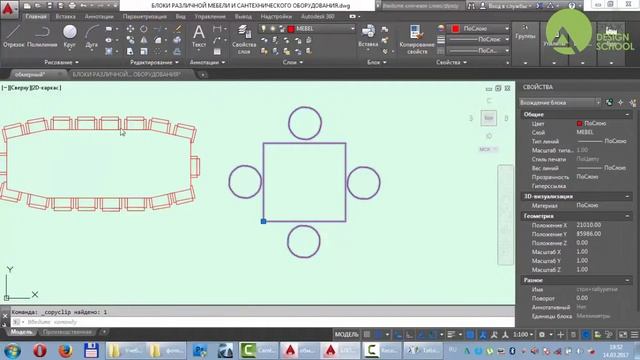Screen dimensions: 640x360
Task: Click the linear dimension tool icon
Action: pos(217,29)
